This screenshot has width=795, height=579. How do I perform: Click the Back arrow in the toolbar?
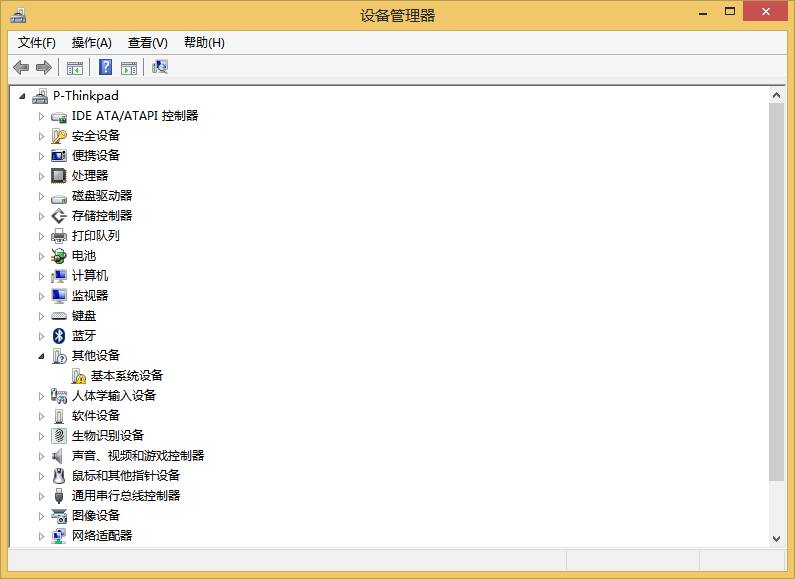[x=21, y=67]
